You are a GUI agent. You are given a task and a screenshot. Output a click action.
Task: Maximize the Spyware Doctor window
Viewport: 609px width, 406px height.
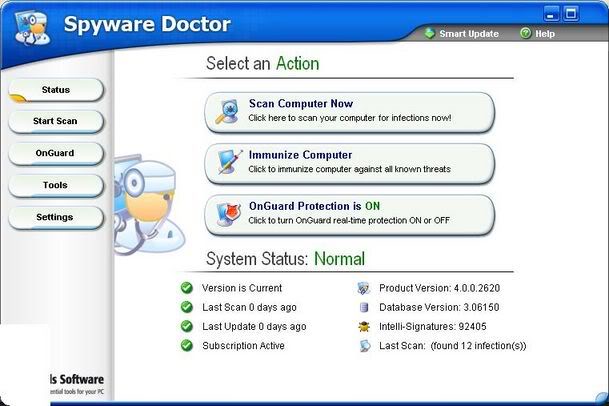[571, 14]
